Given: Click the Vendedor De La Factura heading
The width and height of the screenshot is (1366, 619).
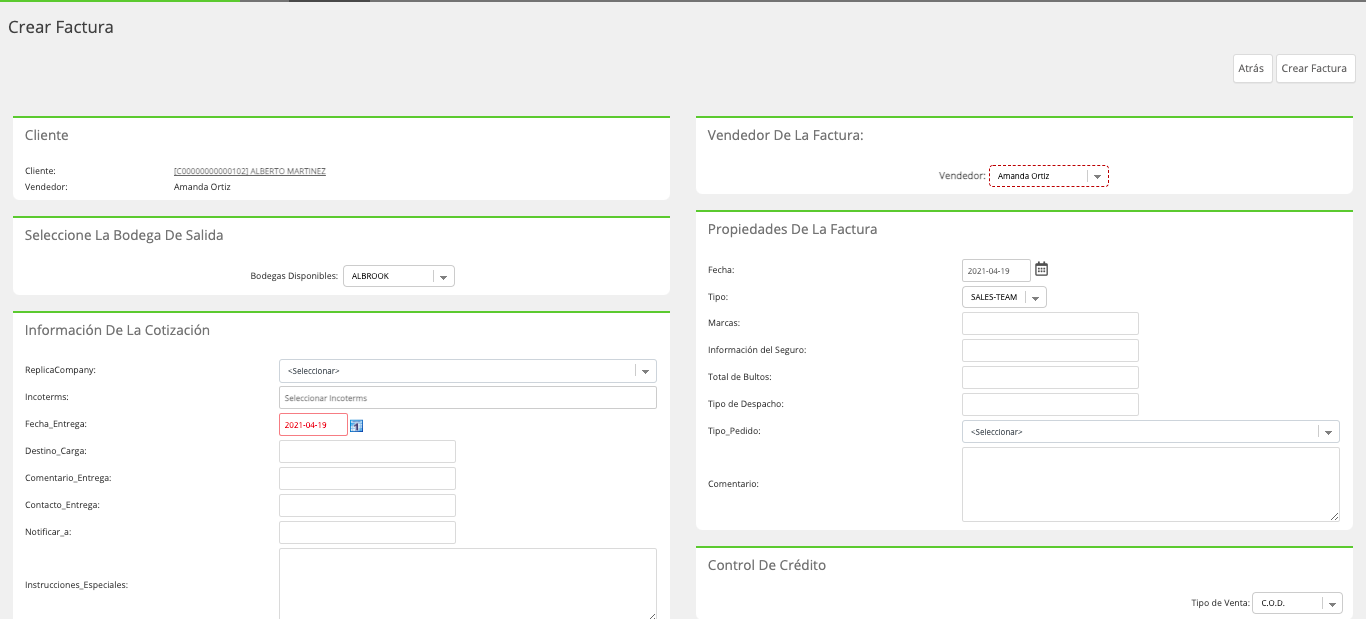Looking at the screenshot, I should point(785,135).
